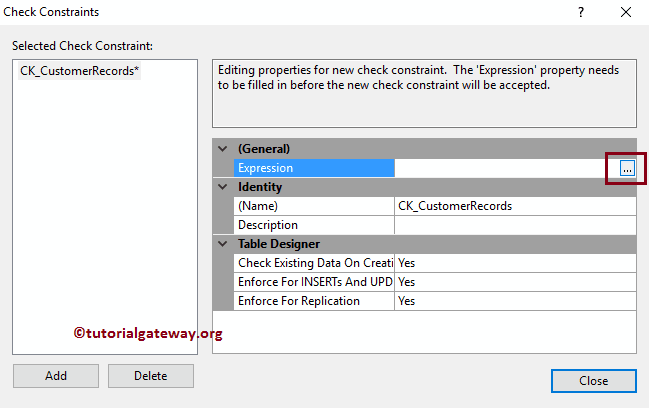Toggle Enforce For Replication Yes value
This screenshot has width=649, height=408.
(x=514, y=301)
